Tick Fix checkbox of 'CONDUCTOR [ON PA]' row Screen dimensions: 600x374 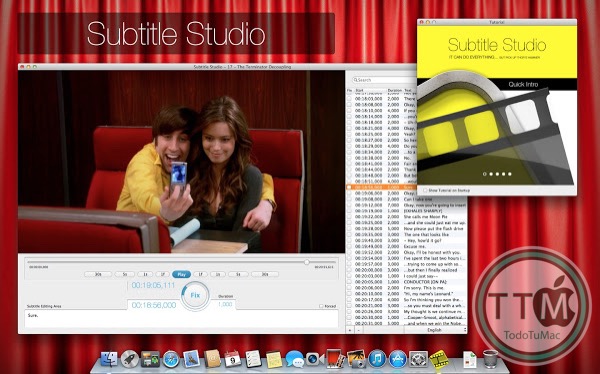tap(349, 282)
